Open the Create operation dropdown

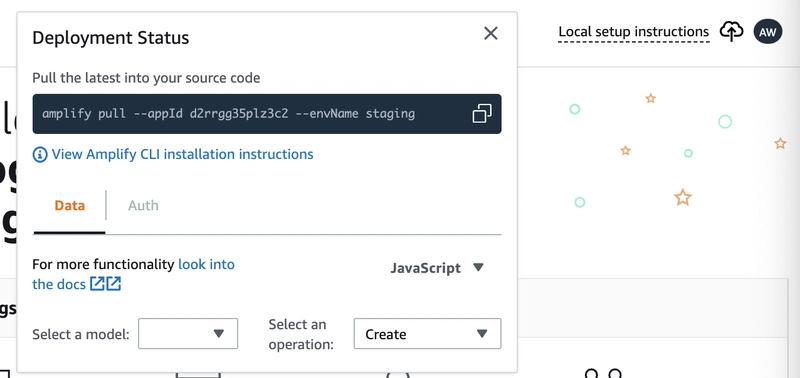[428, 334]
